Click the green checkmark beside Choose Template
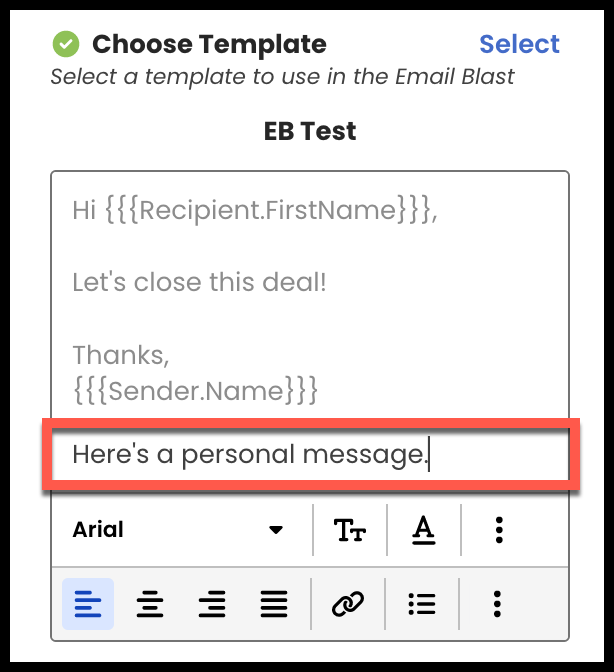 coord(66,44)
